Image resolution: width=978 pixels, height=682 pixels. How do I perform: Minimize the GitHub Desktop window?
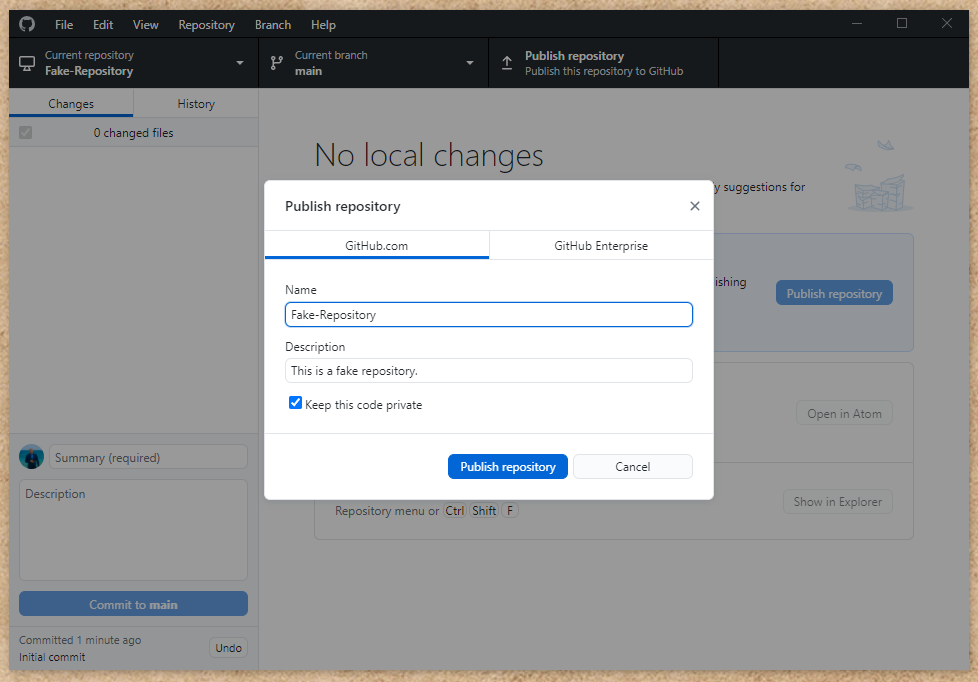coord(857,24)
